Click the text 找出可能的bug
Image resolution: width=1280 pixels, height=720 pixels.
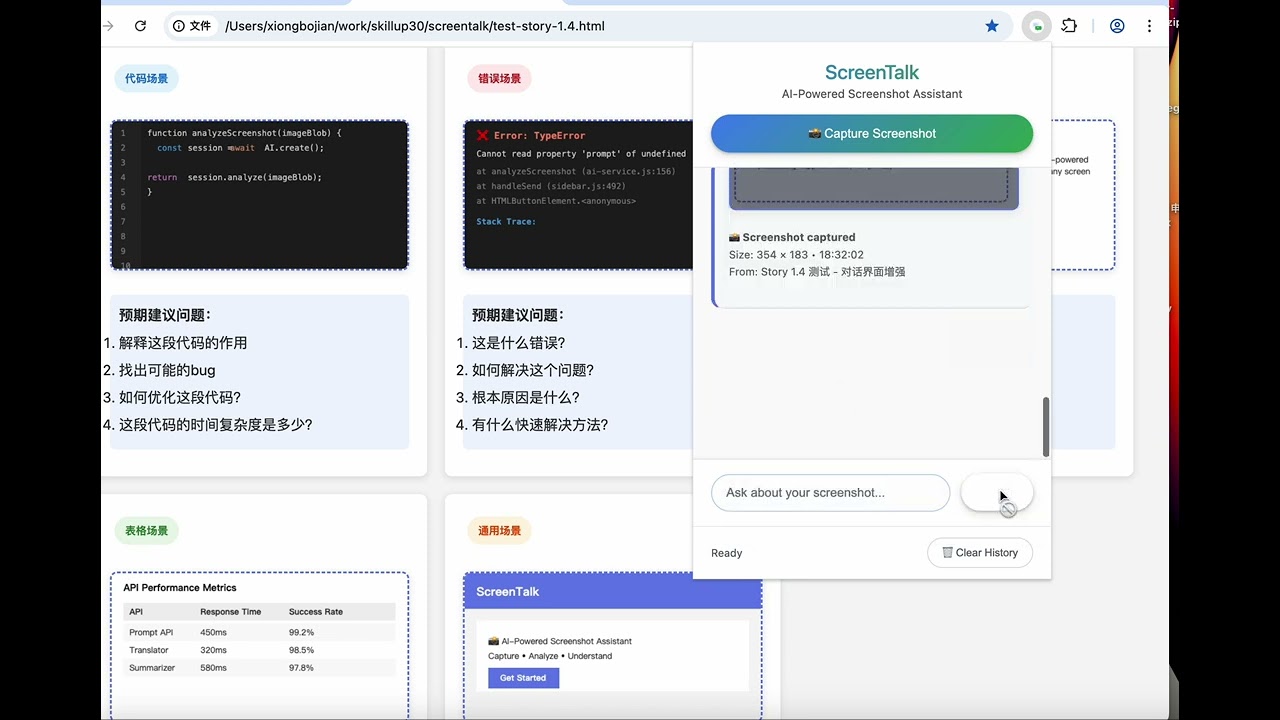coord(167,370)
